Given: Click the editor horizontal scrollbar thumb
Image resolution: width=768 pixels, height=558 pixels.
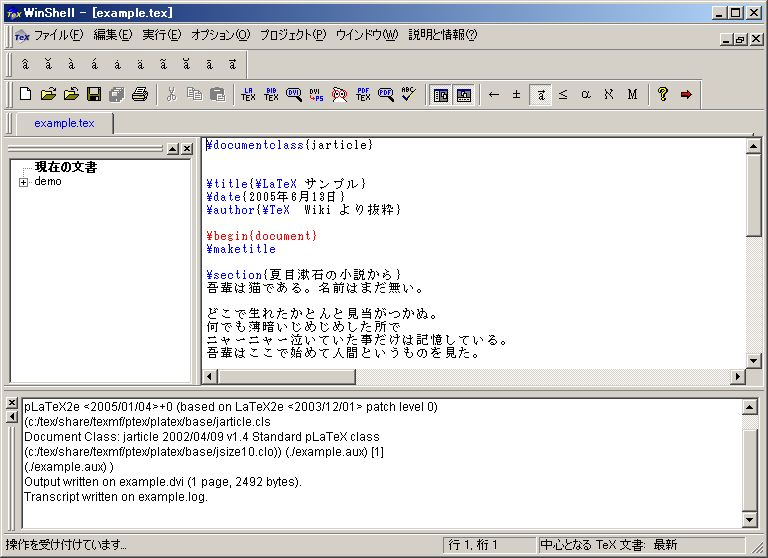Looking at the screenshot, I should 287,376.
